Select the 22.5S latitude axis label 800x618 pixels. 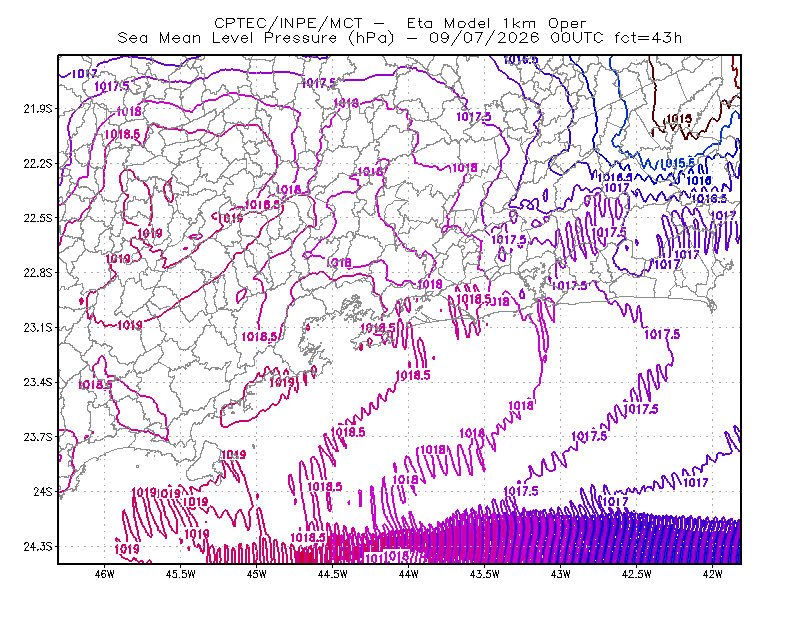pos(38,218)
